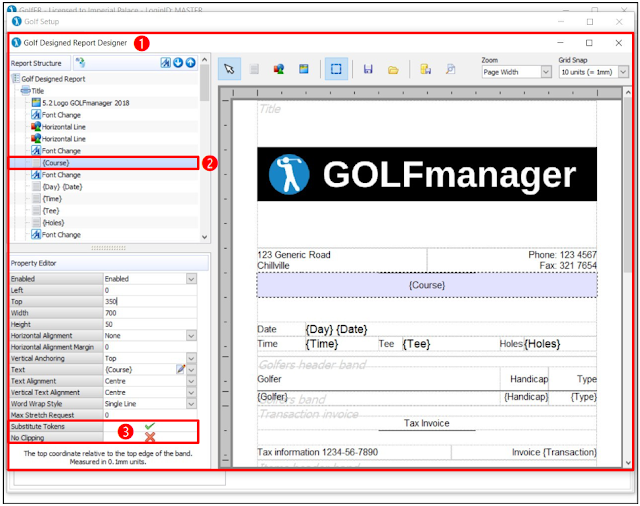Click the save-as icon in toolbar
The image size is (640, 506).
tap(425, 69)
